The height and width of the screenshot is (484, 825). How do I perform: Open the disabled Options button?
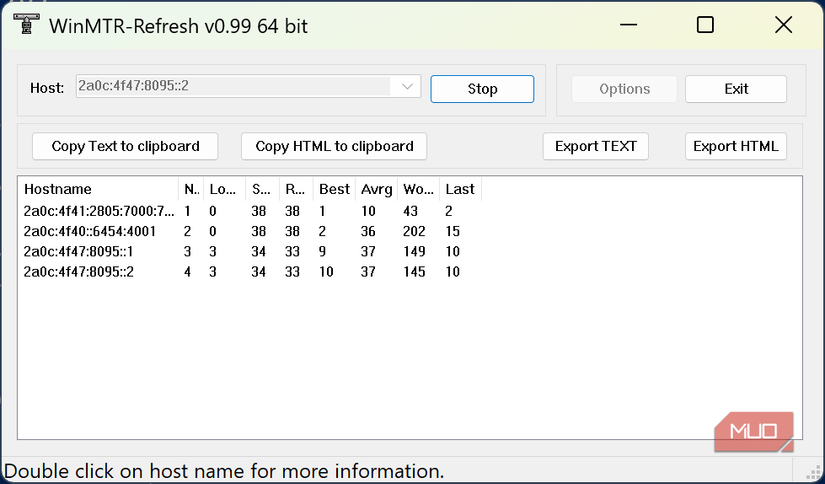pos(624,89)
